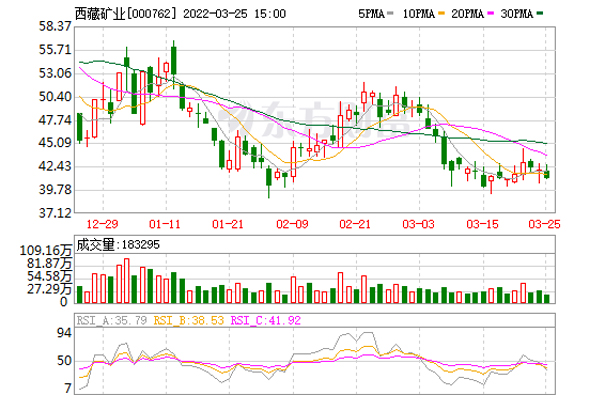Click the RSI_B:38.53 indicator label
Image resolution: width=600 pixels, height=400 pixels.
[x=191, y=321]
